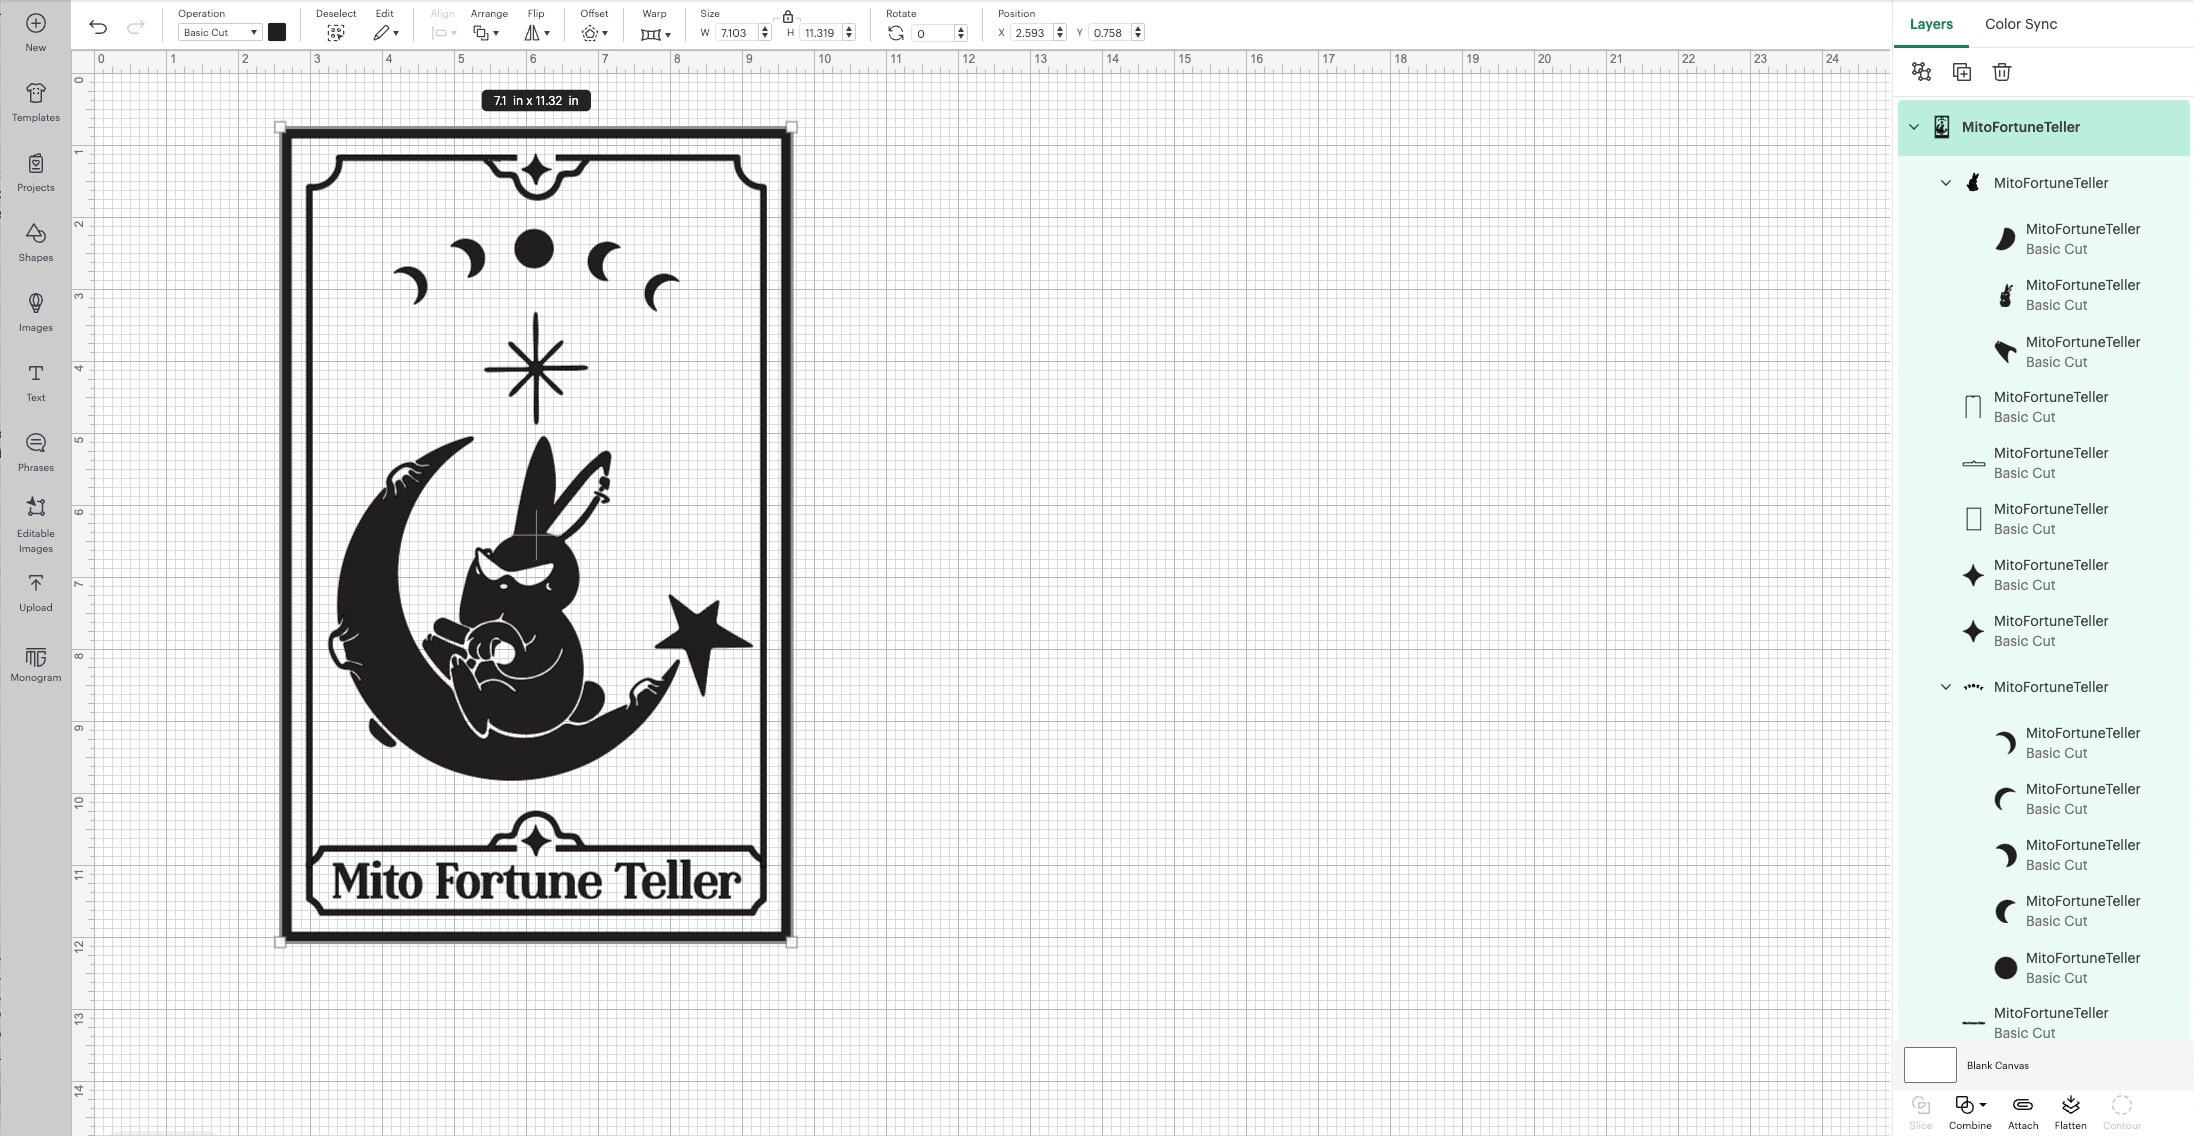Click the Deselect icon
2194x1136 pixels.
[x=336, y=33]
